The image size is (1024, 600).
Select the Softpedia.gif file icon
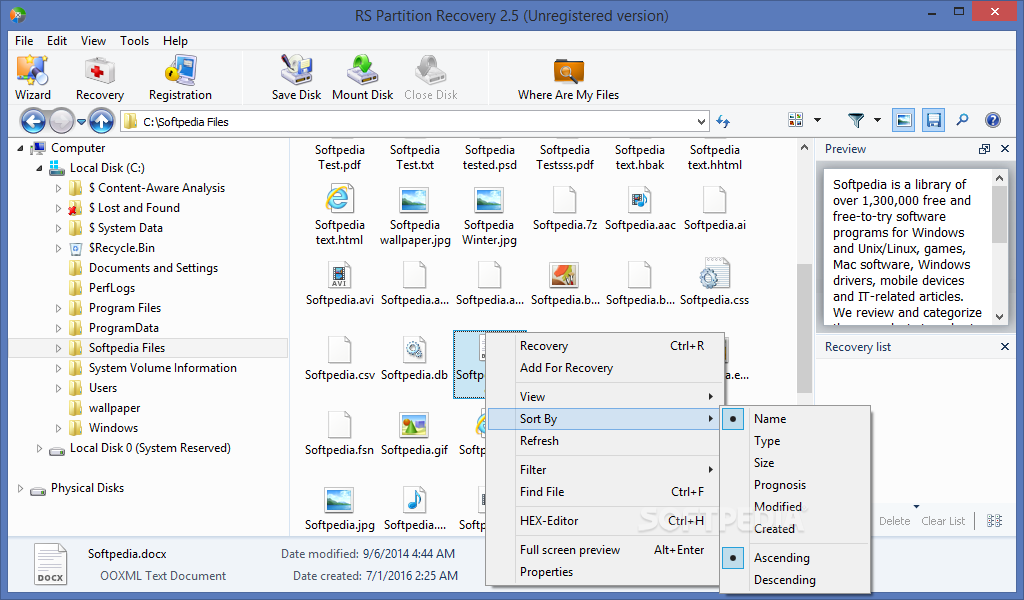(414, 426)
